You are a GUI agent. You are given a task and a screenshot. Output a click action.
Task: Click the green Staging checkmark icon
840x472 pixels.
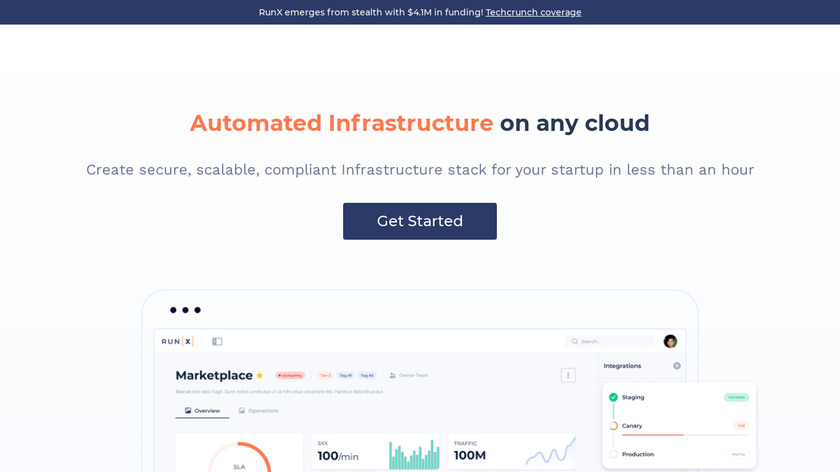[613, 397]
